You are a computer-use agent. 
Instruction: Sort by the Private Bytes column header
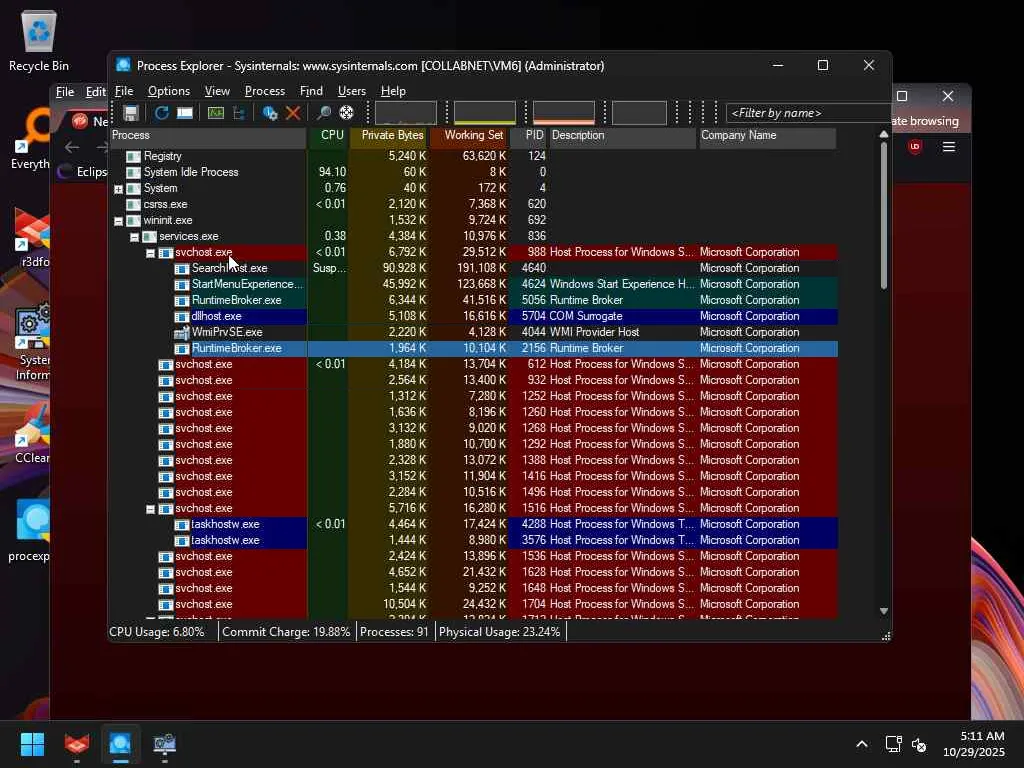389,135
